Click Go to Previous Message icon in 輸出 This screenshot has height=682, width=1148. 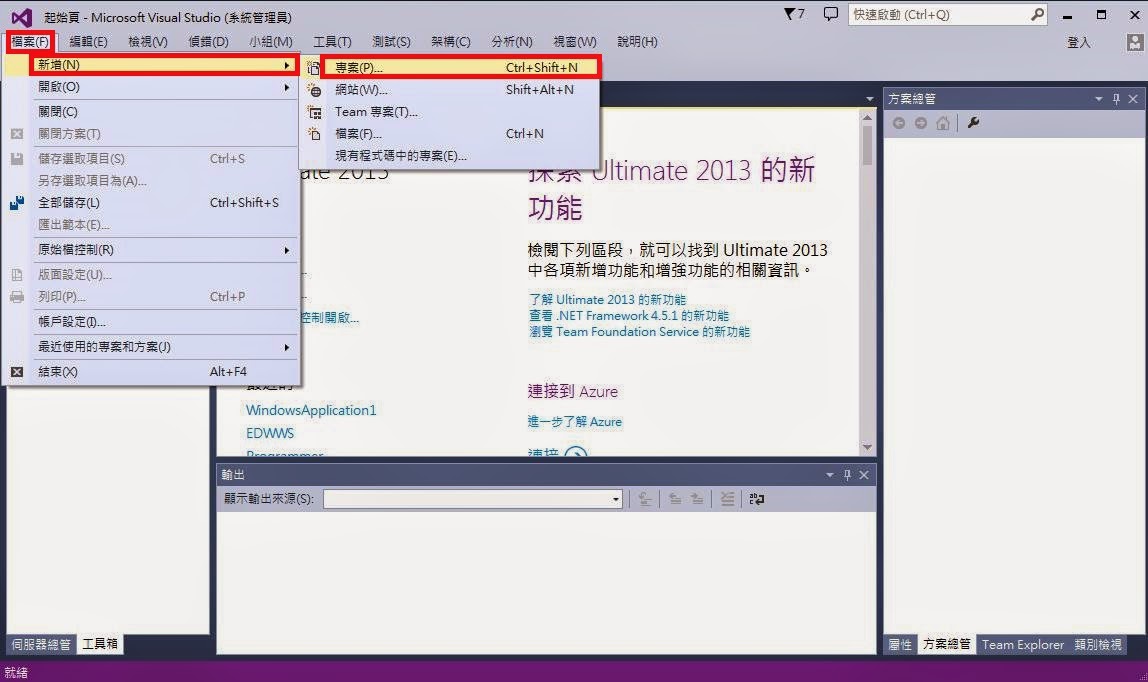pos(675,499)
